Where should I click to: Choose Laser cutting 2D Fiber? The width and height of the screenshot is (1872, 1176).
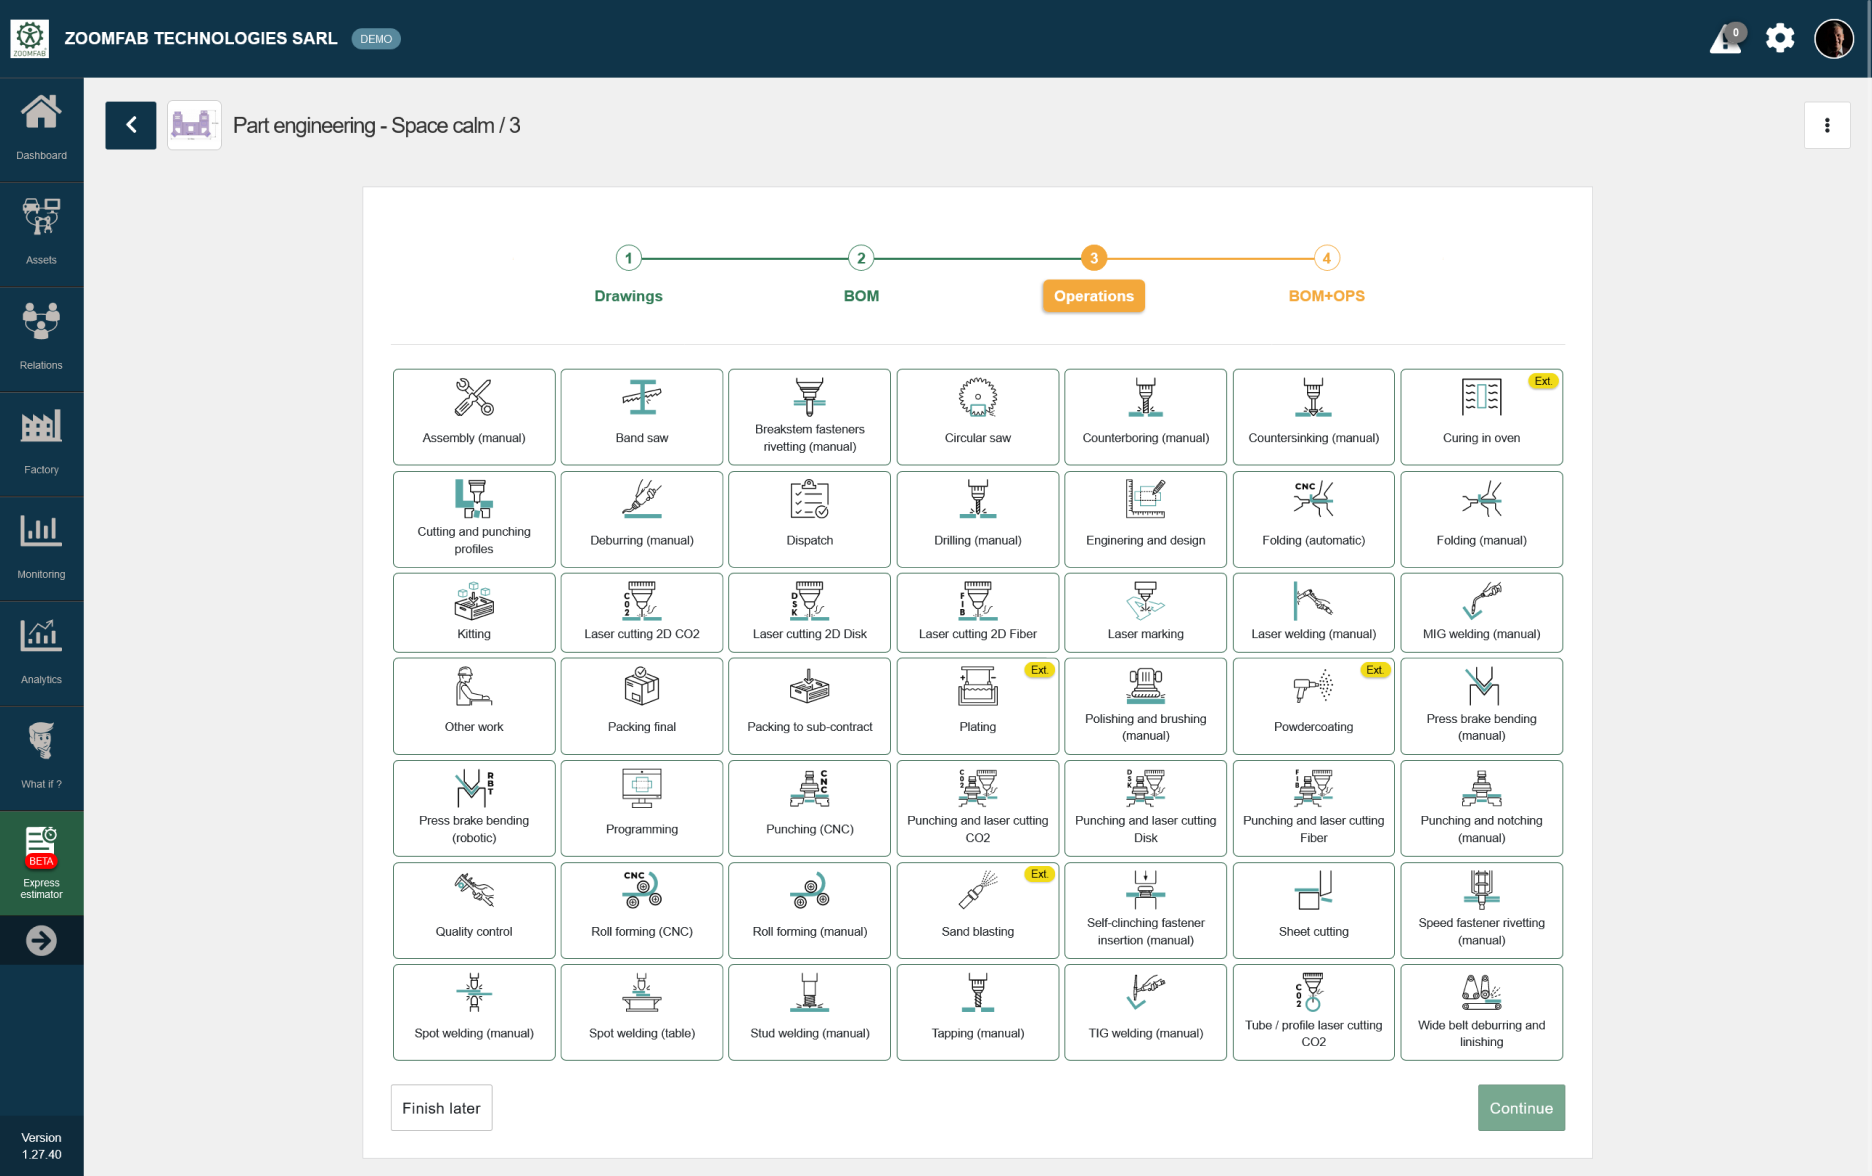coord(978,613)
